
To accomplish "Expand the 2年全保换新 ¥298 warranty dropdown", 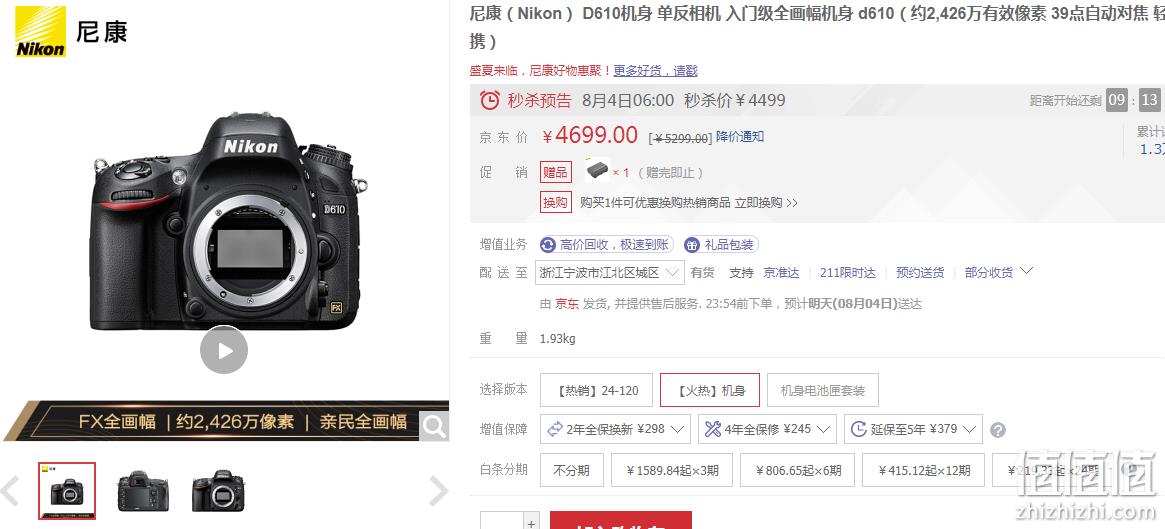I will click(615, 429).
